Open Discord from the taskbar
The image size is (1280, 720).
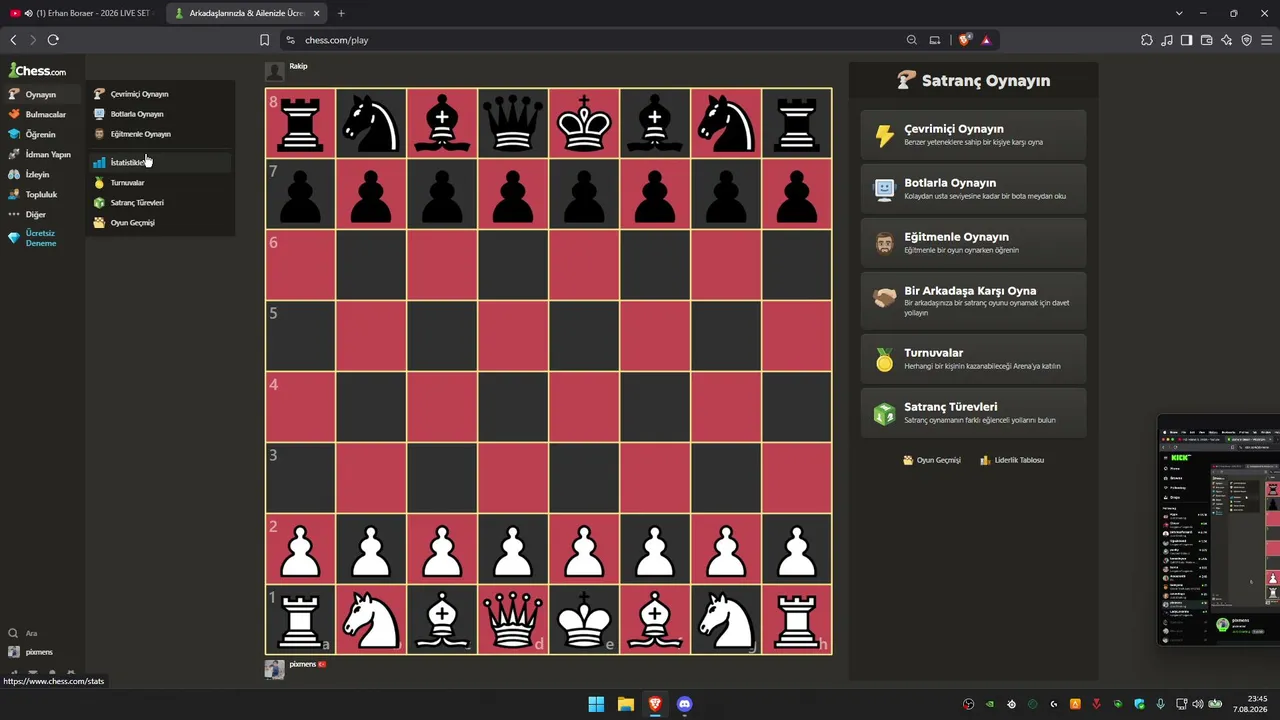(684, 704)
